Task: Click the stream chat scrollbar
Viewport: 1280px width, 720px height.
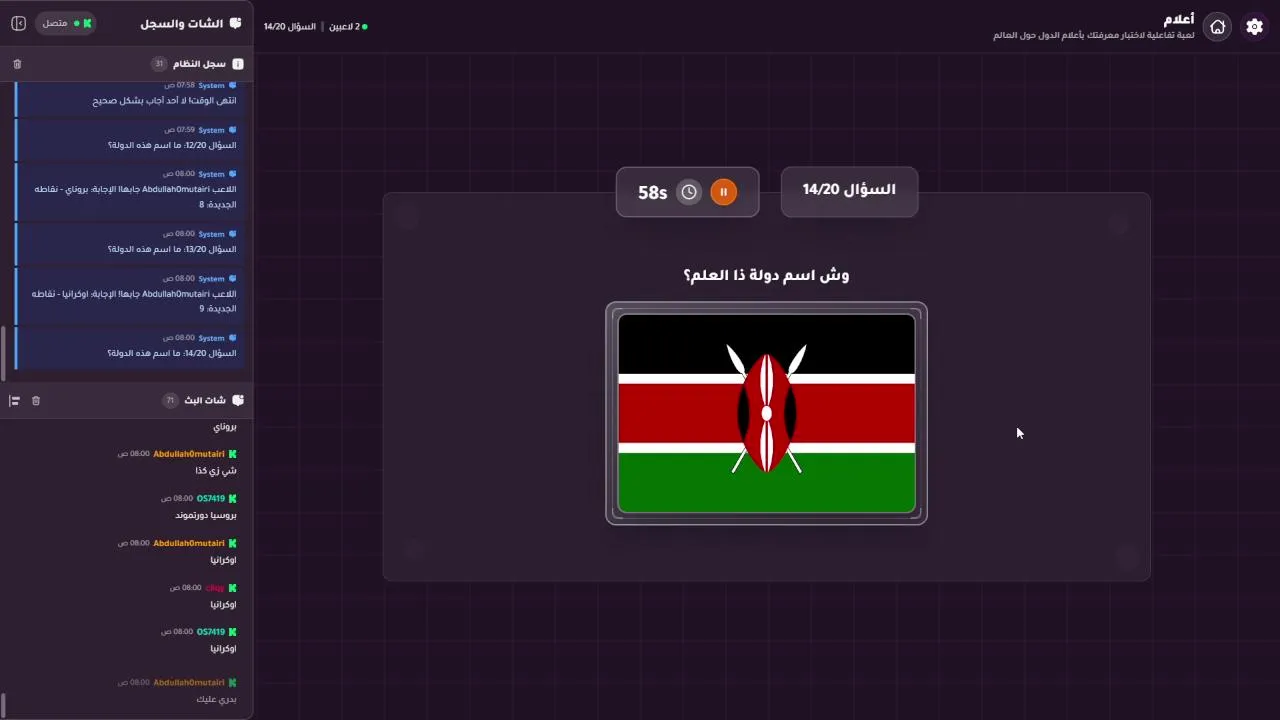Action: click(3, 704)
